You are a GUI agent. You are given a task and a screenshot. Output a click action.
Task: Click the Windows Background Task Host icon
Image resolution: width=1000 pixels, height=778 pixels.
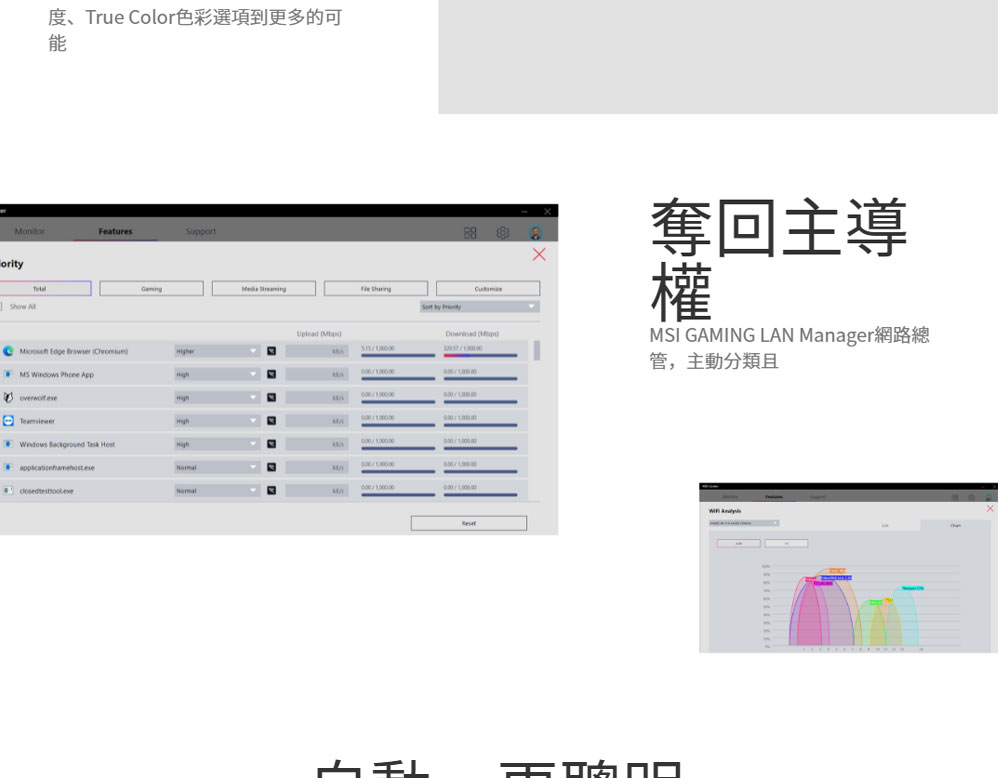(8, 444)
